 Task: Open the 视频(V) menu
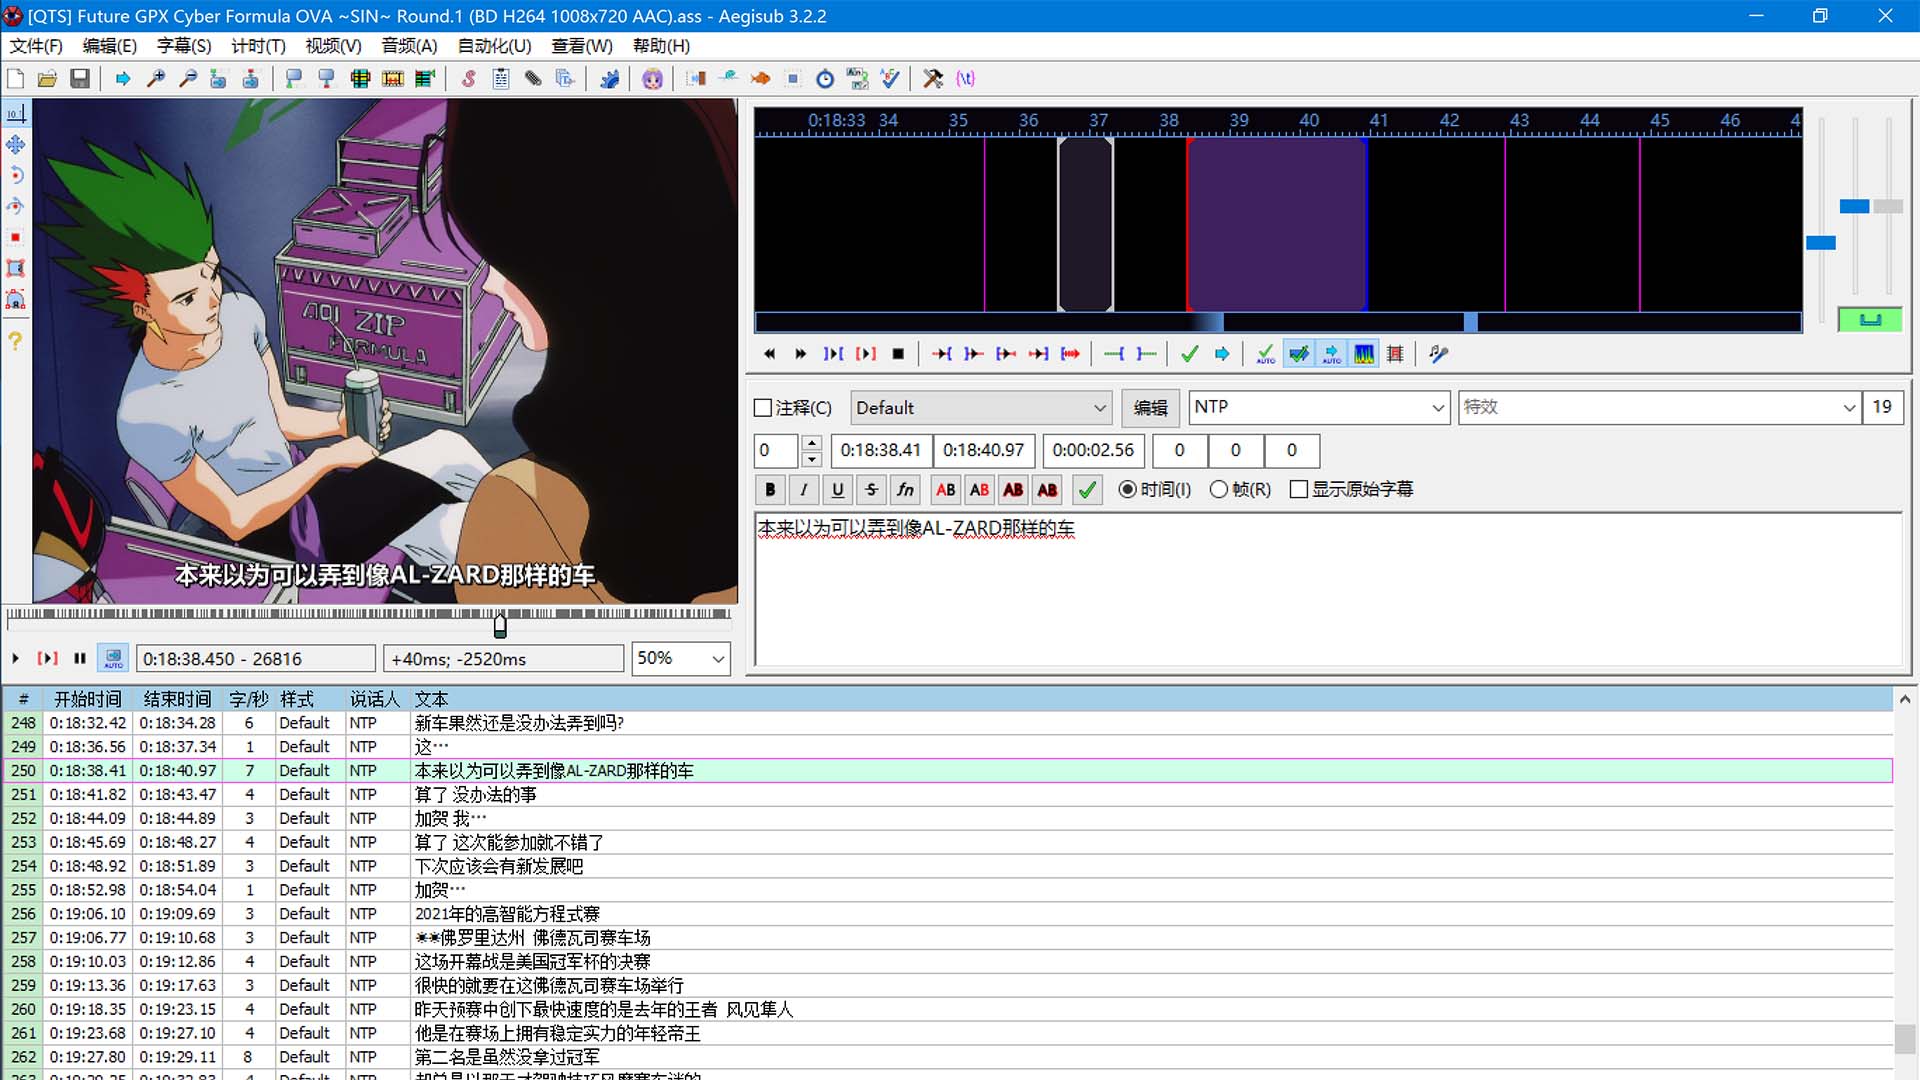[x=333, y=46]
